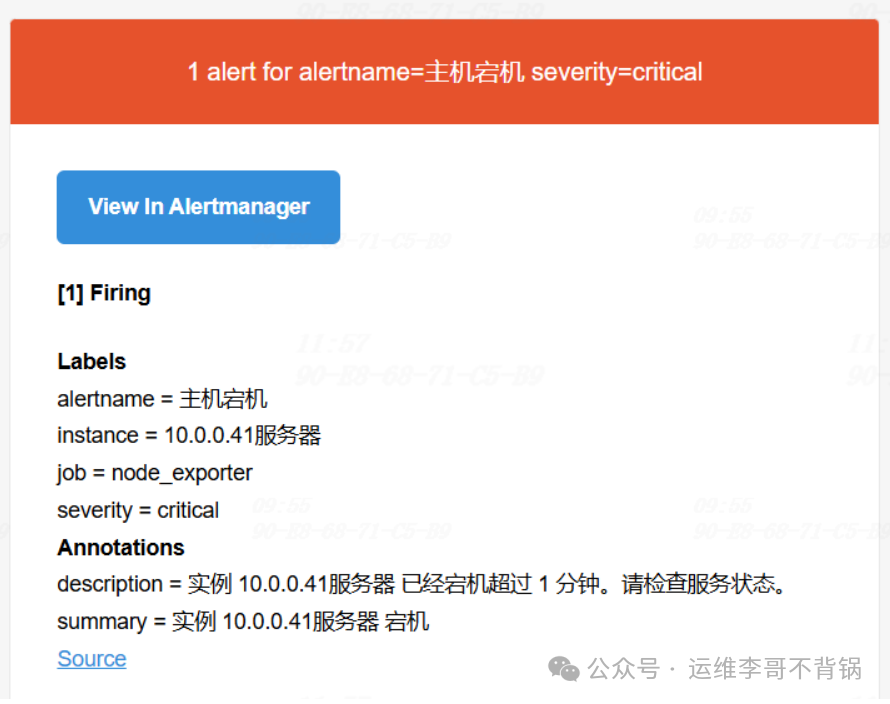
Task: Click the instance = 10.0.0.41服务器 label line
Action: tap(189, 436)
